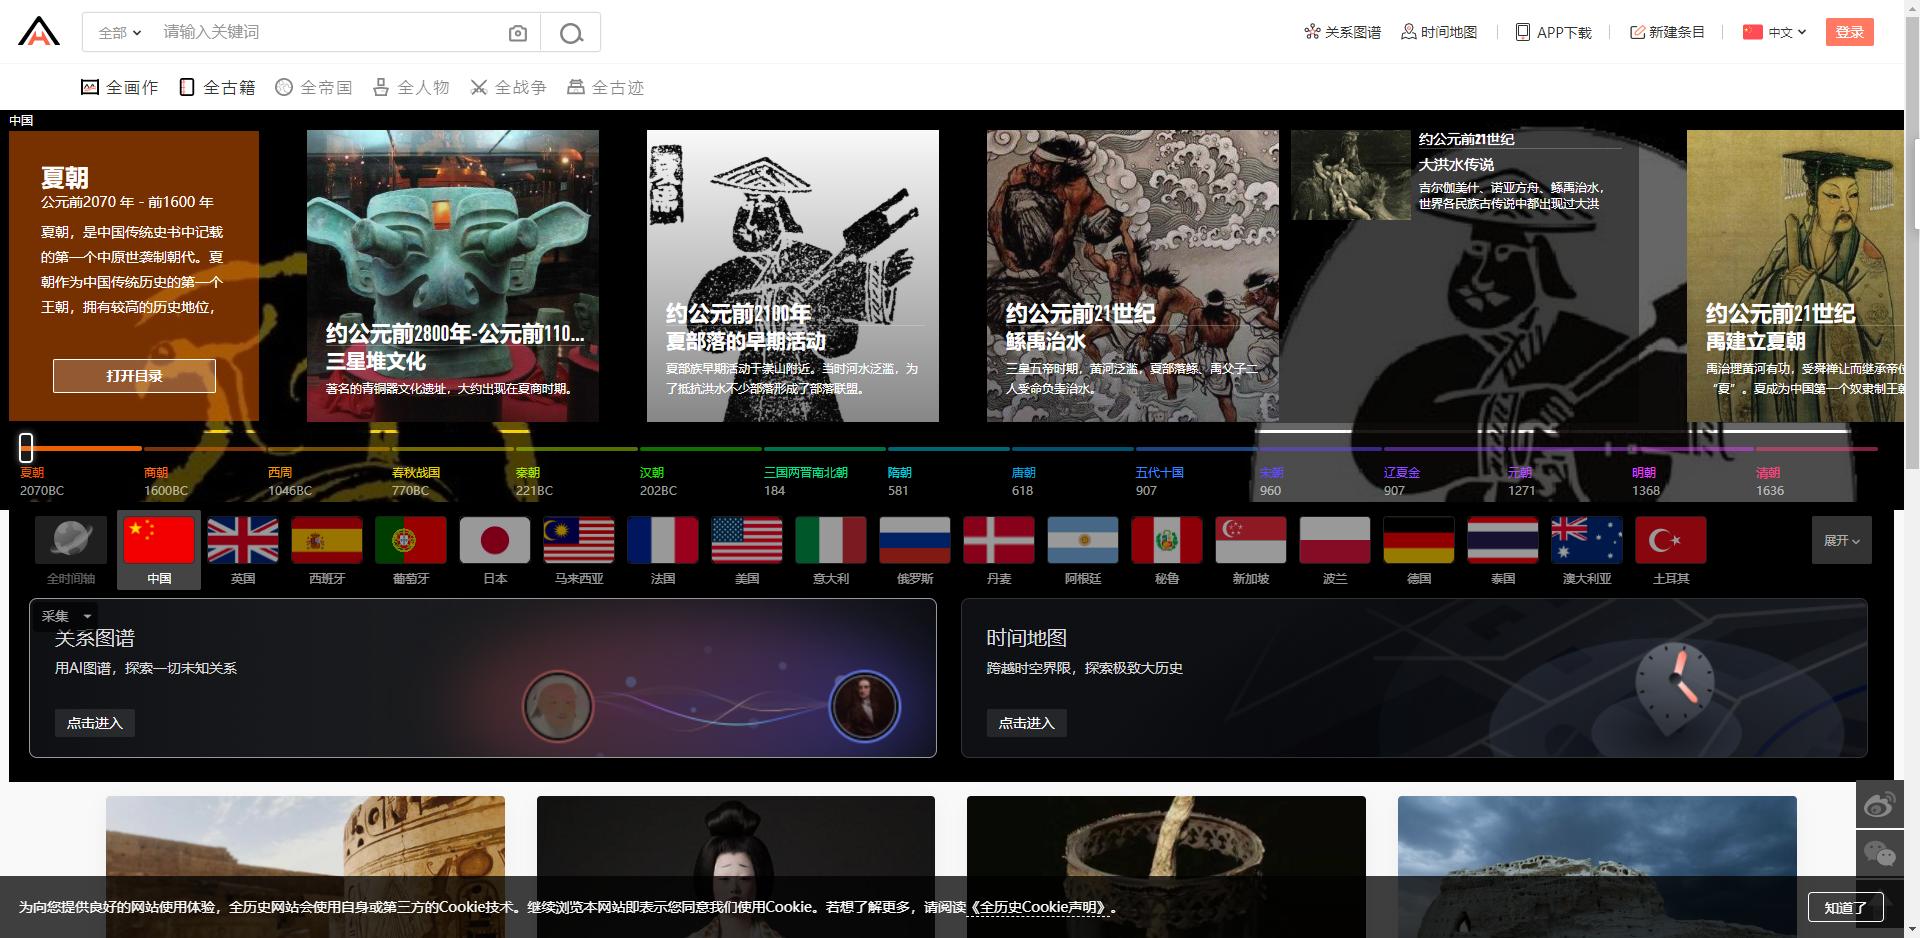Select the Germany flag

tap(1419, 541)
